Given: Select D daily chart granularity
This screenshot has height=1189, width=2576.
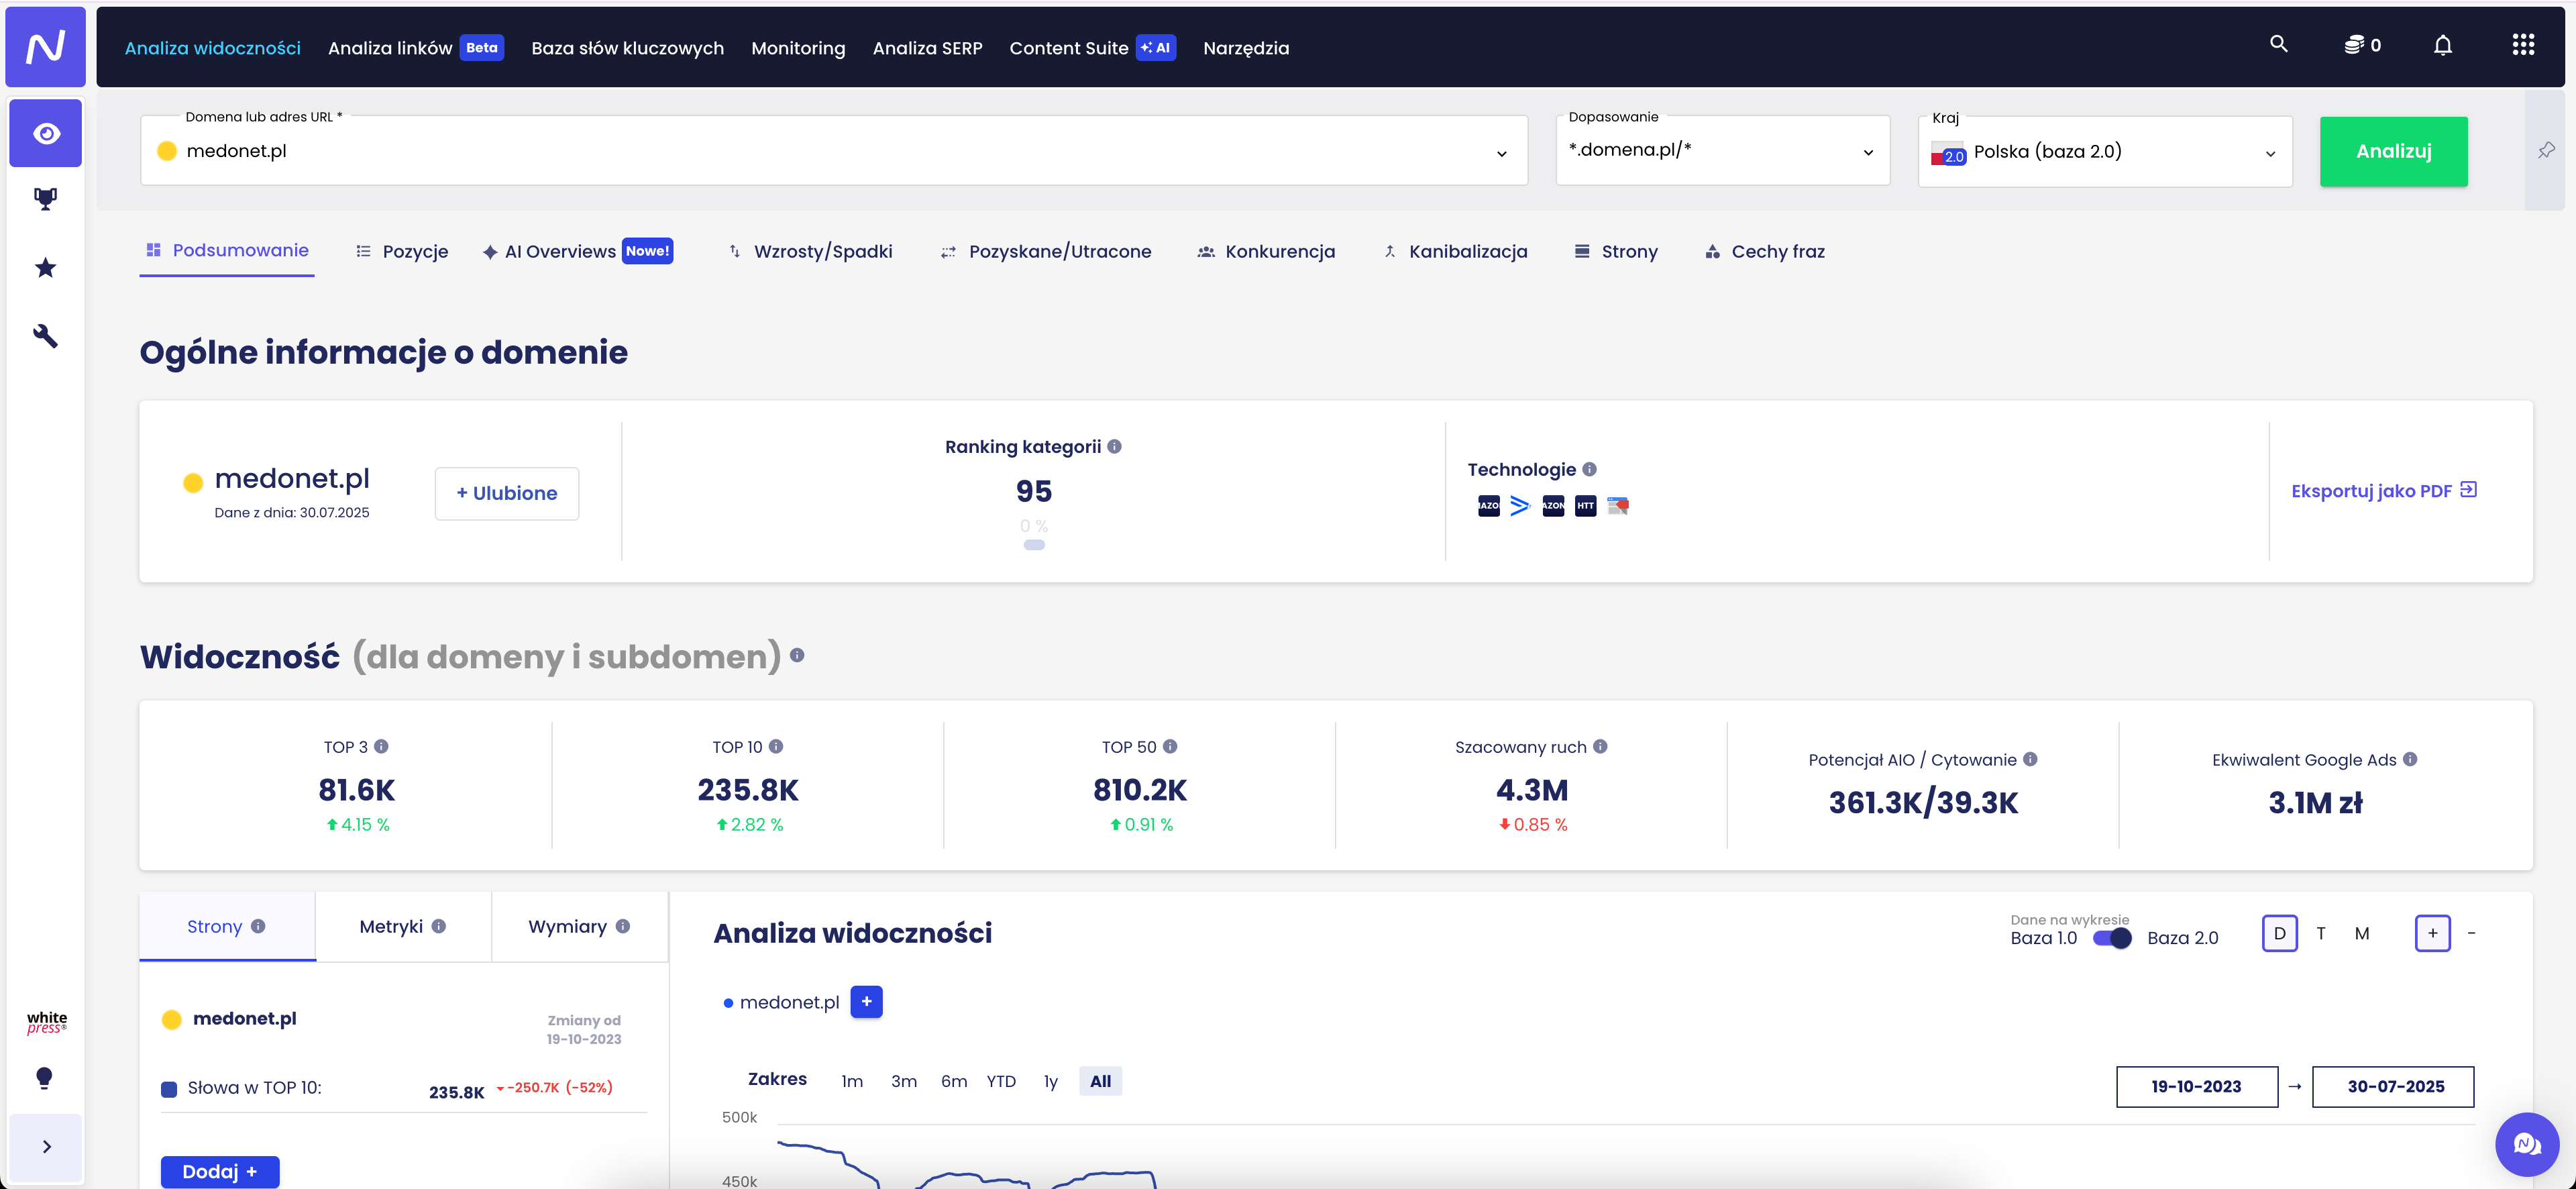Looking at the screenshot, I should point(2280,933).
